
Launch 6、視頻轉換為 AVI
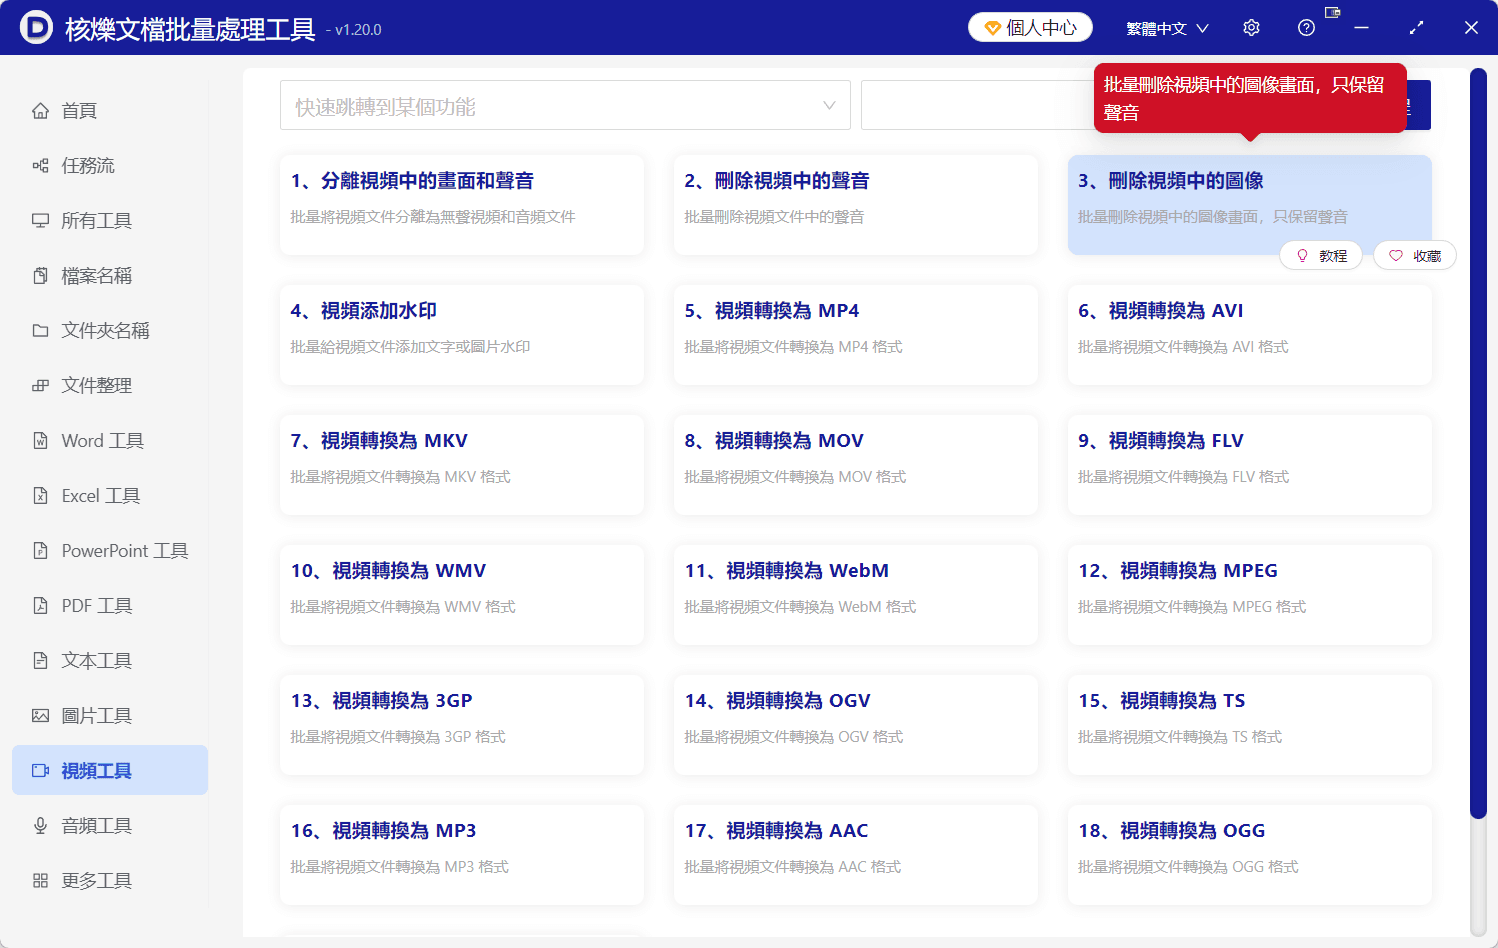[1250, 335]
